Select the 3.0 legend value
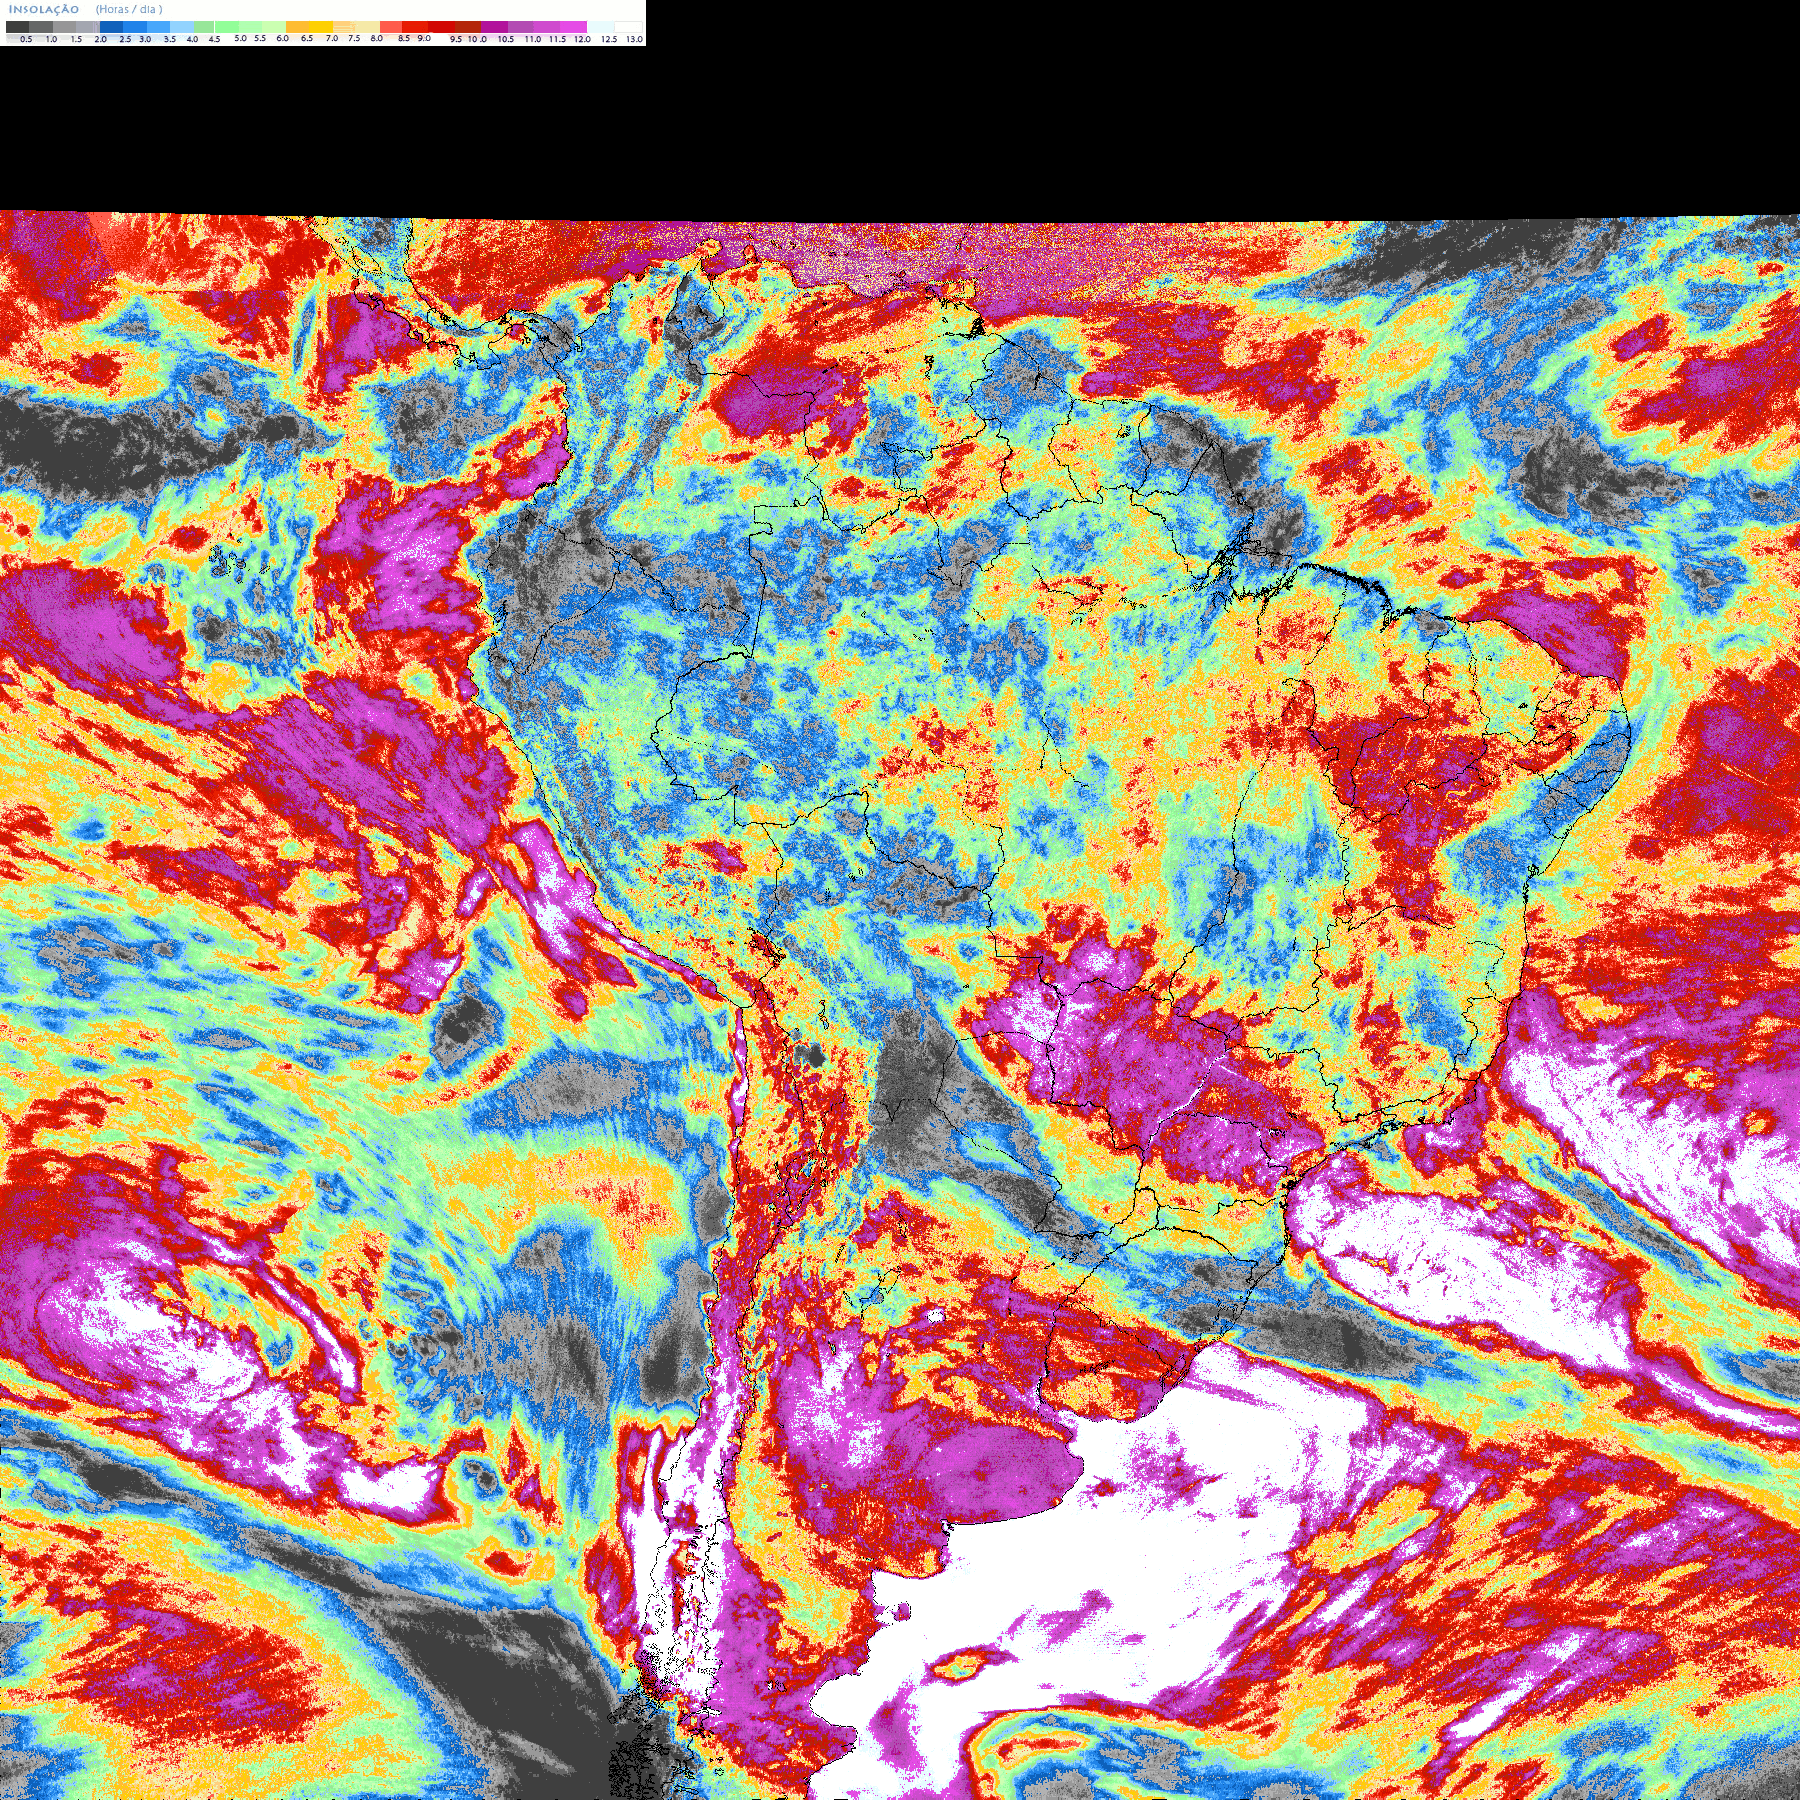Image resolution: width=1800 pixels, height=1800 pixels. pos(145,39)
